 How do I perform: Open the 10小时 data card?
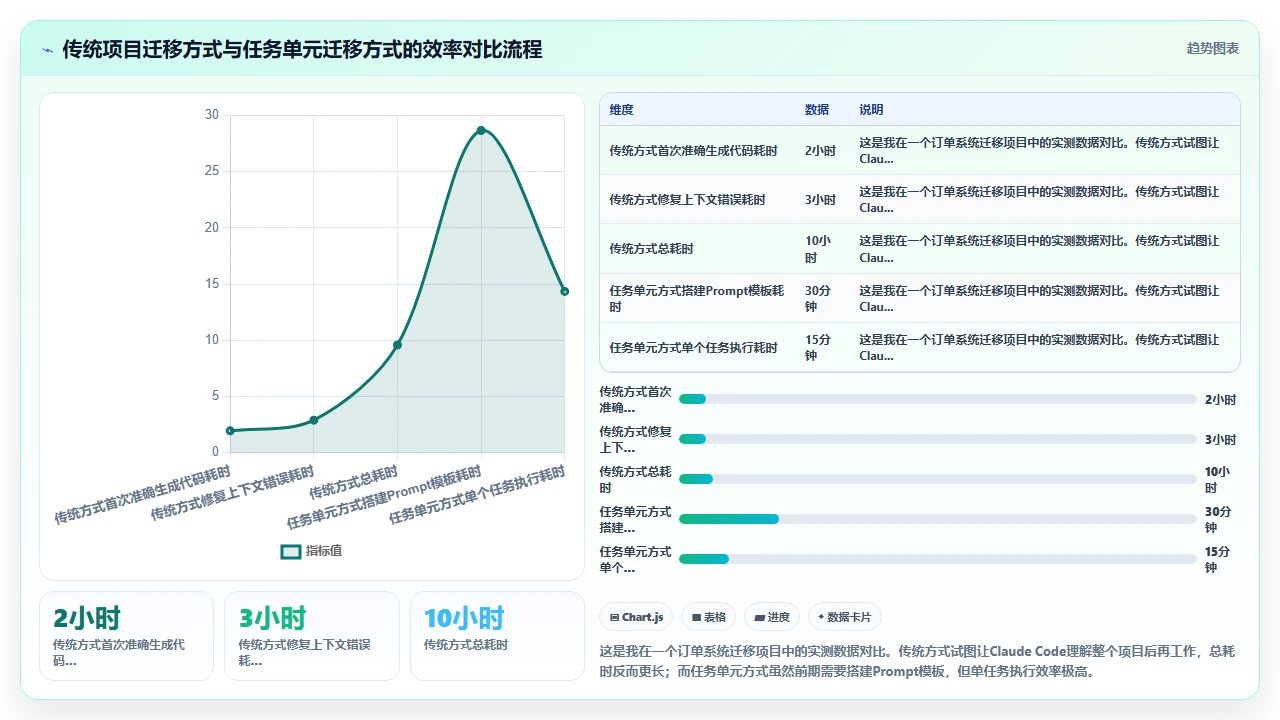tap(497, 636)
